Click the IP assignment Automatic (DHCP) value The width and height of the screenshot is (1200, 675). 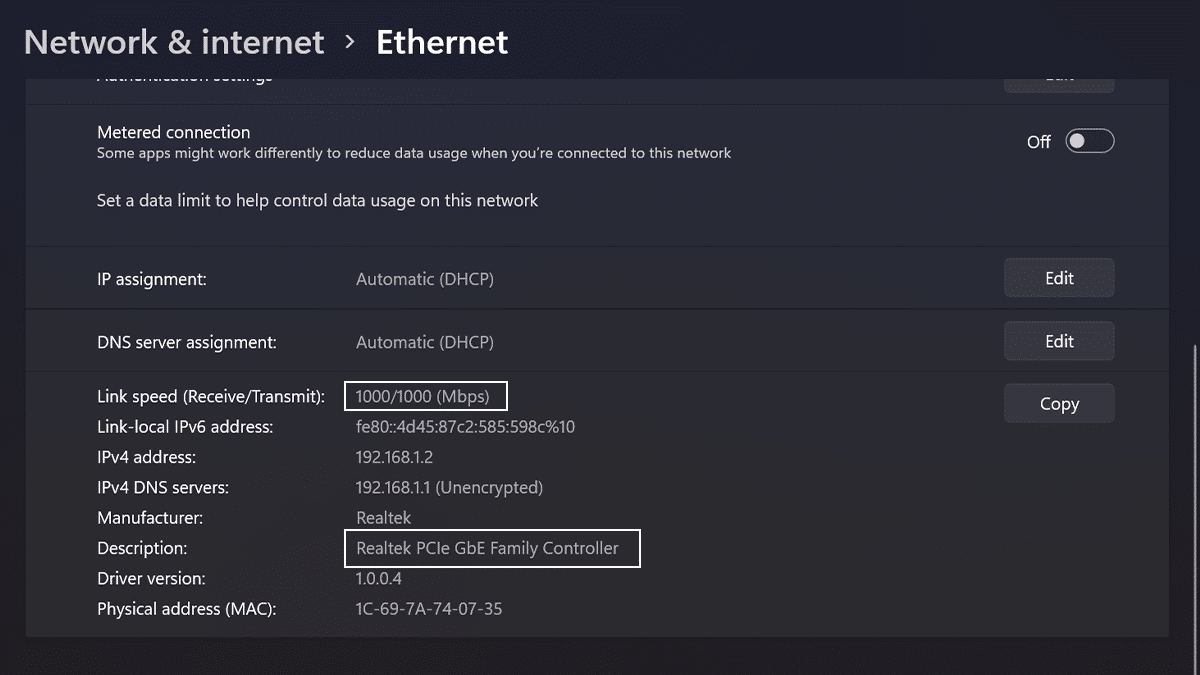tap(425, 279)
